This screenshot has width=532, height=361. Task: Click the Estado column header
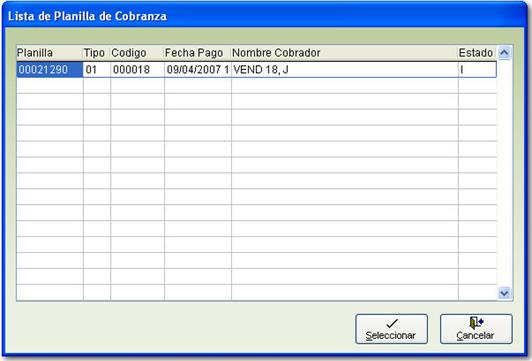click(x=477, y=53)
